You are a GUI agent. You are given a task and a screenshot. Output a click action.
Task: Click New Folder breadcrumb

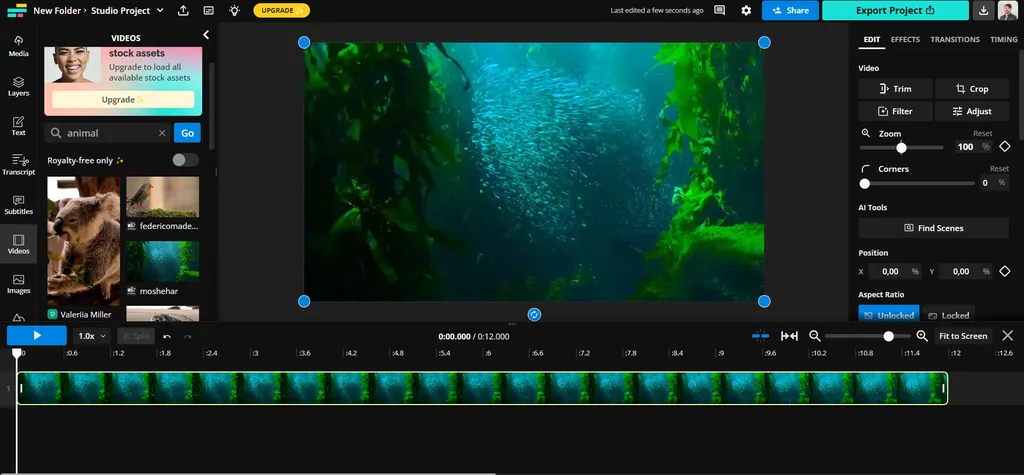tap(57, 10)
